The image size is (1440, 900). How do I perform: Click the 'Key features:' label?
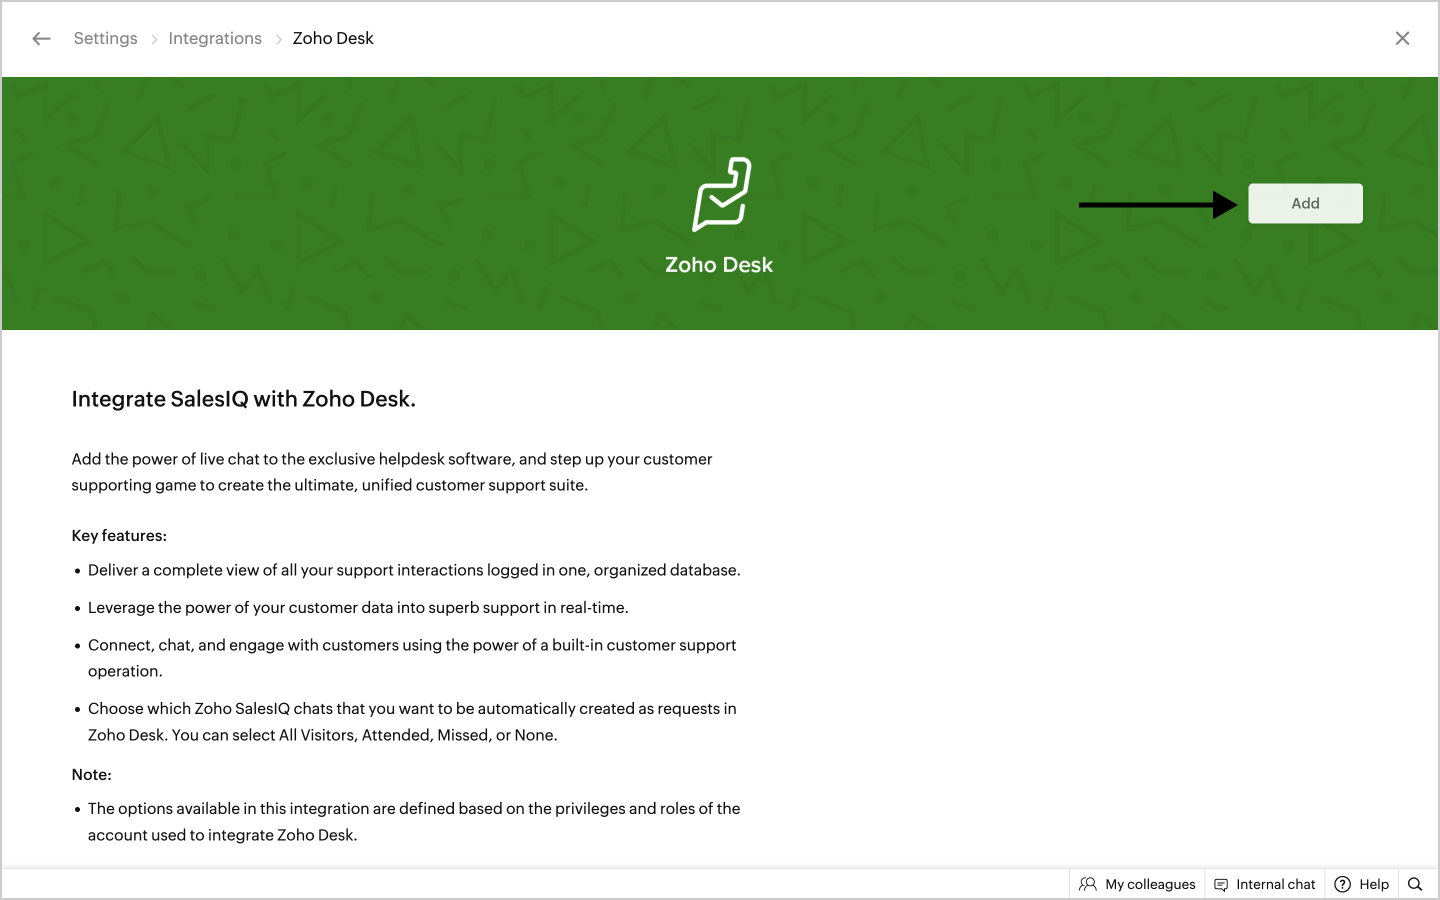[x=119, y=536]
